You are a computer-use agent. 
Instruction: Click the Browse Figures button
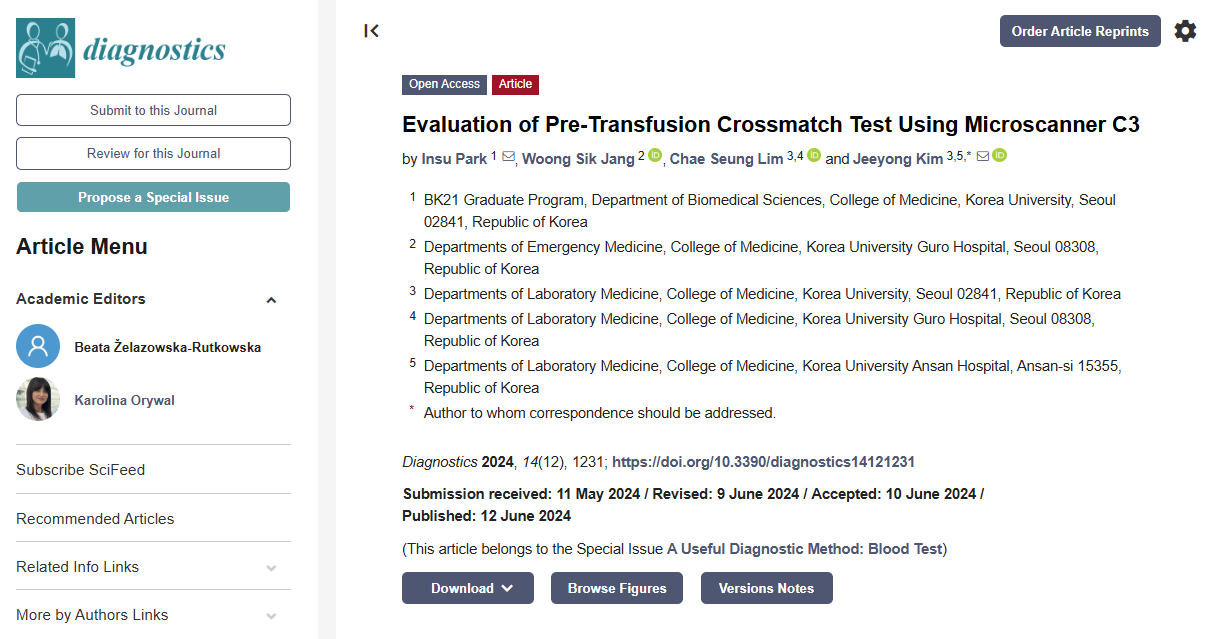pos(617,588)
